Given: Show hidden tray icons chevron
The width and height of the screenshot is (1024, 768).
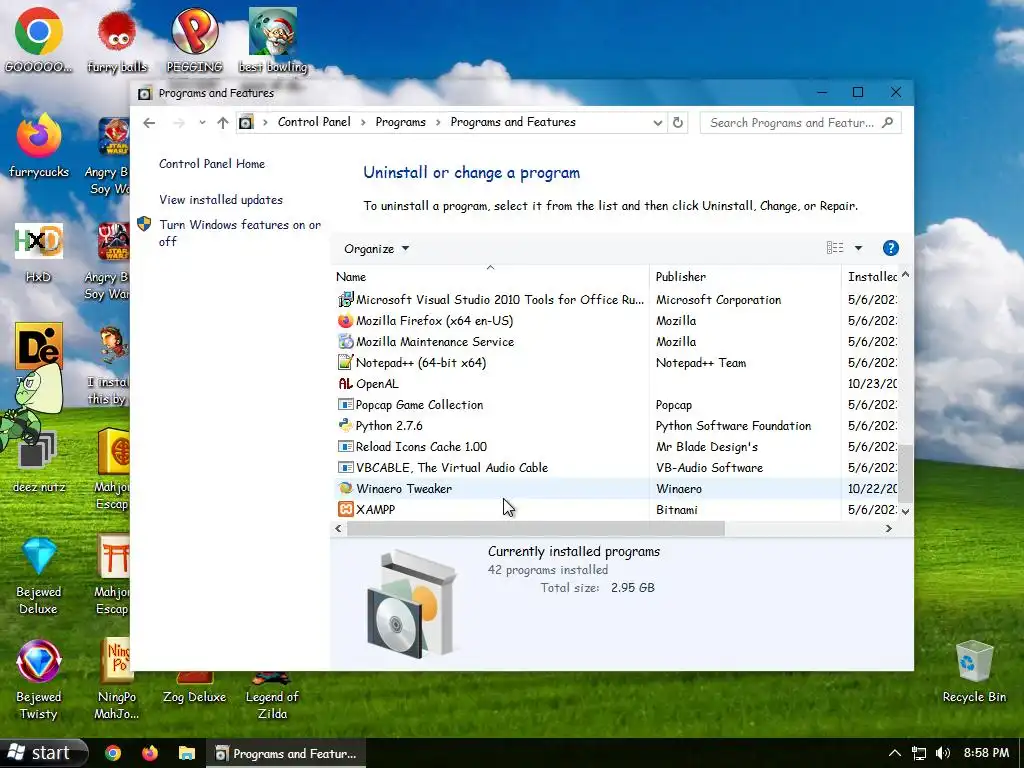Looking at the screenshot, I should click(x=895, y=753).
